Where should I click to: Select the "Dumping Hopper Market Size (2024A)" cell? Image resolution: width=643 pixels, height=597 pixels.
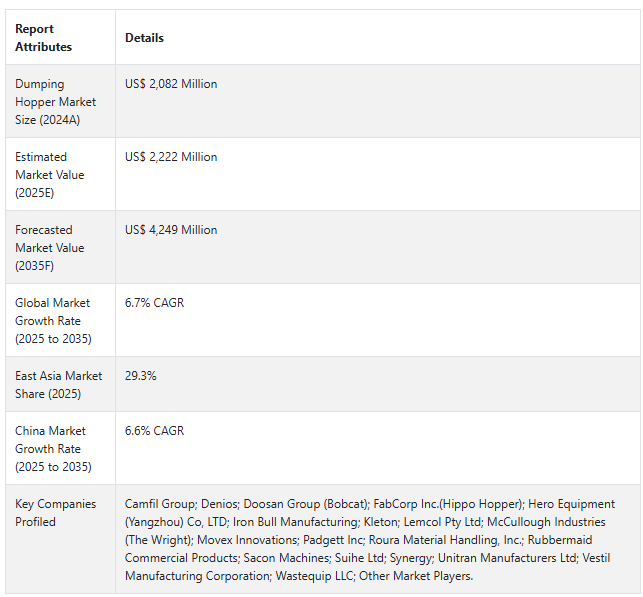click(x=55, y=102)
